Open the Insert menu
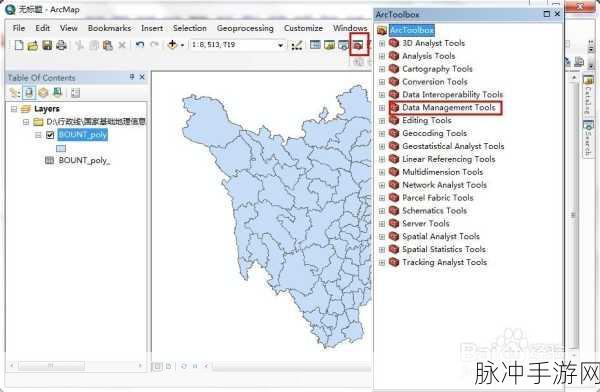 tap(152, 28)
